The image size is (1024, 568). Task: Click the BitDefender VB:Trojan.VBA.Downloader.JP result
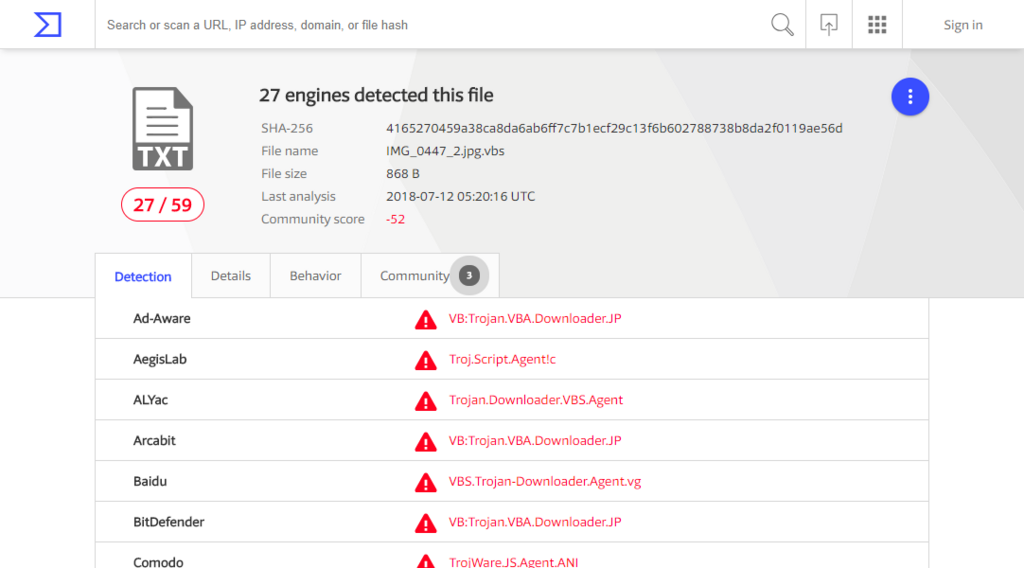535,522
